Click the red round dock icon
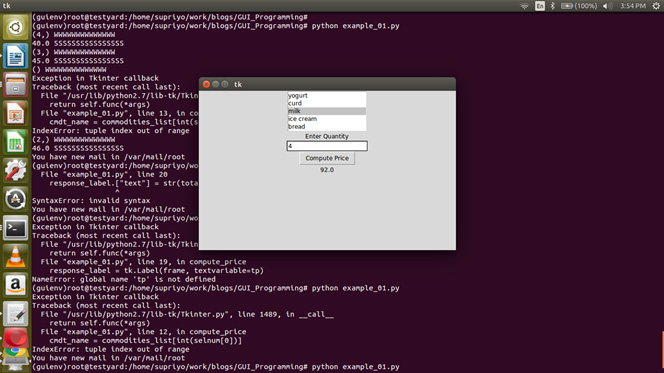Image resolution: width=664 pixels, height=373 pixels. [15, 337]
